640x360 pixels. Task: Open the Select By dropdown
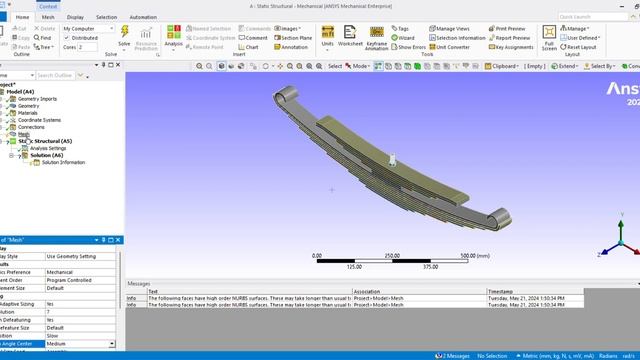[x=600, y=66]
